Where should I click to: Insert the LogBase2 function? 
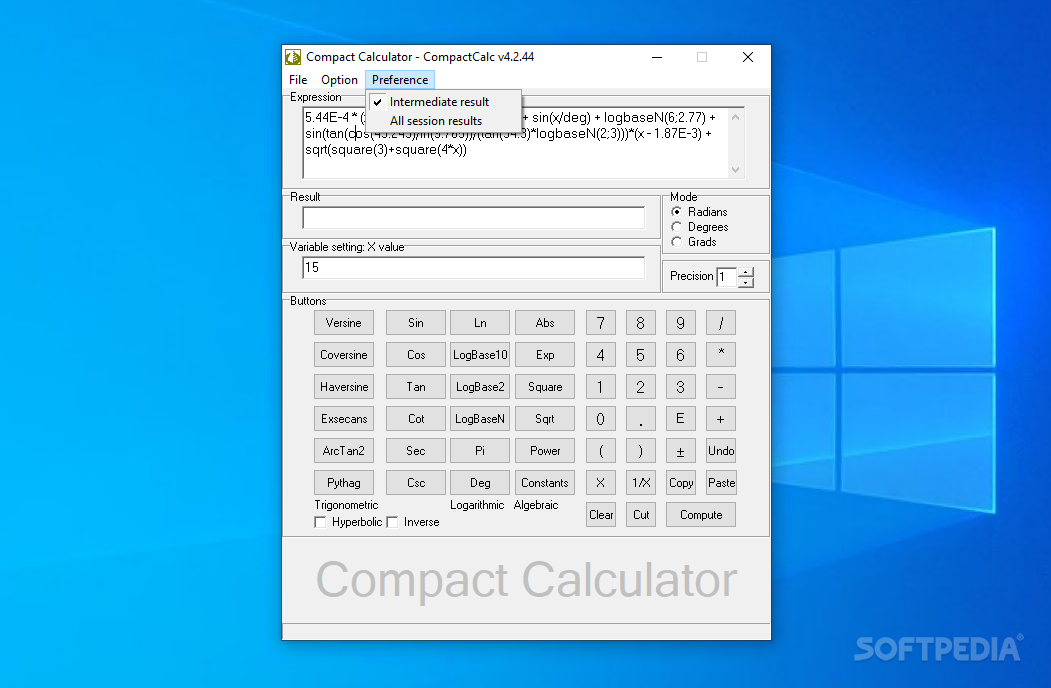480,387
